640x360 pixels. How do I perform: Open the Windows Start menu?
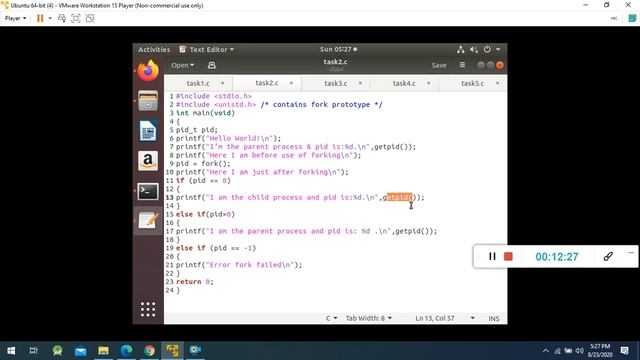[x=11, y=351]
